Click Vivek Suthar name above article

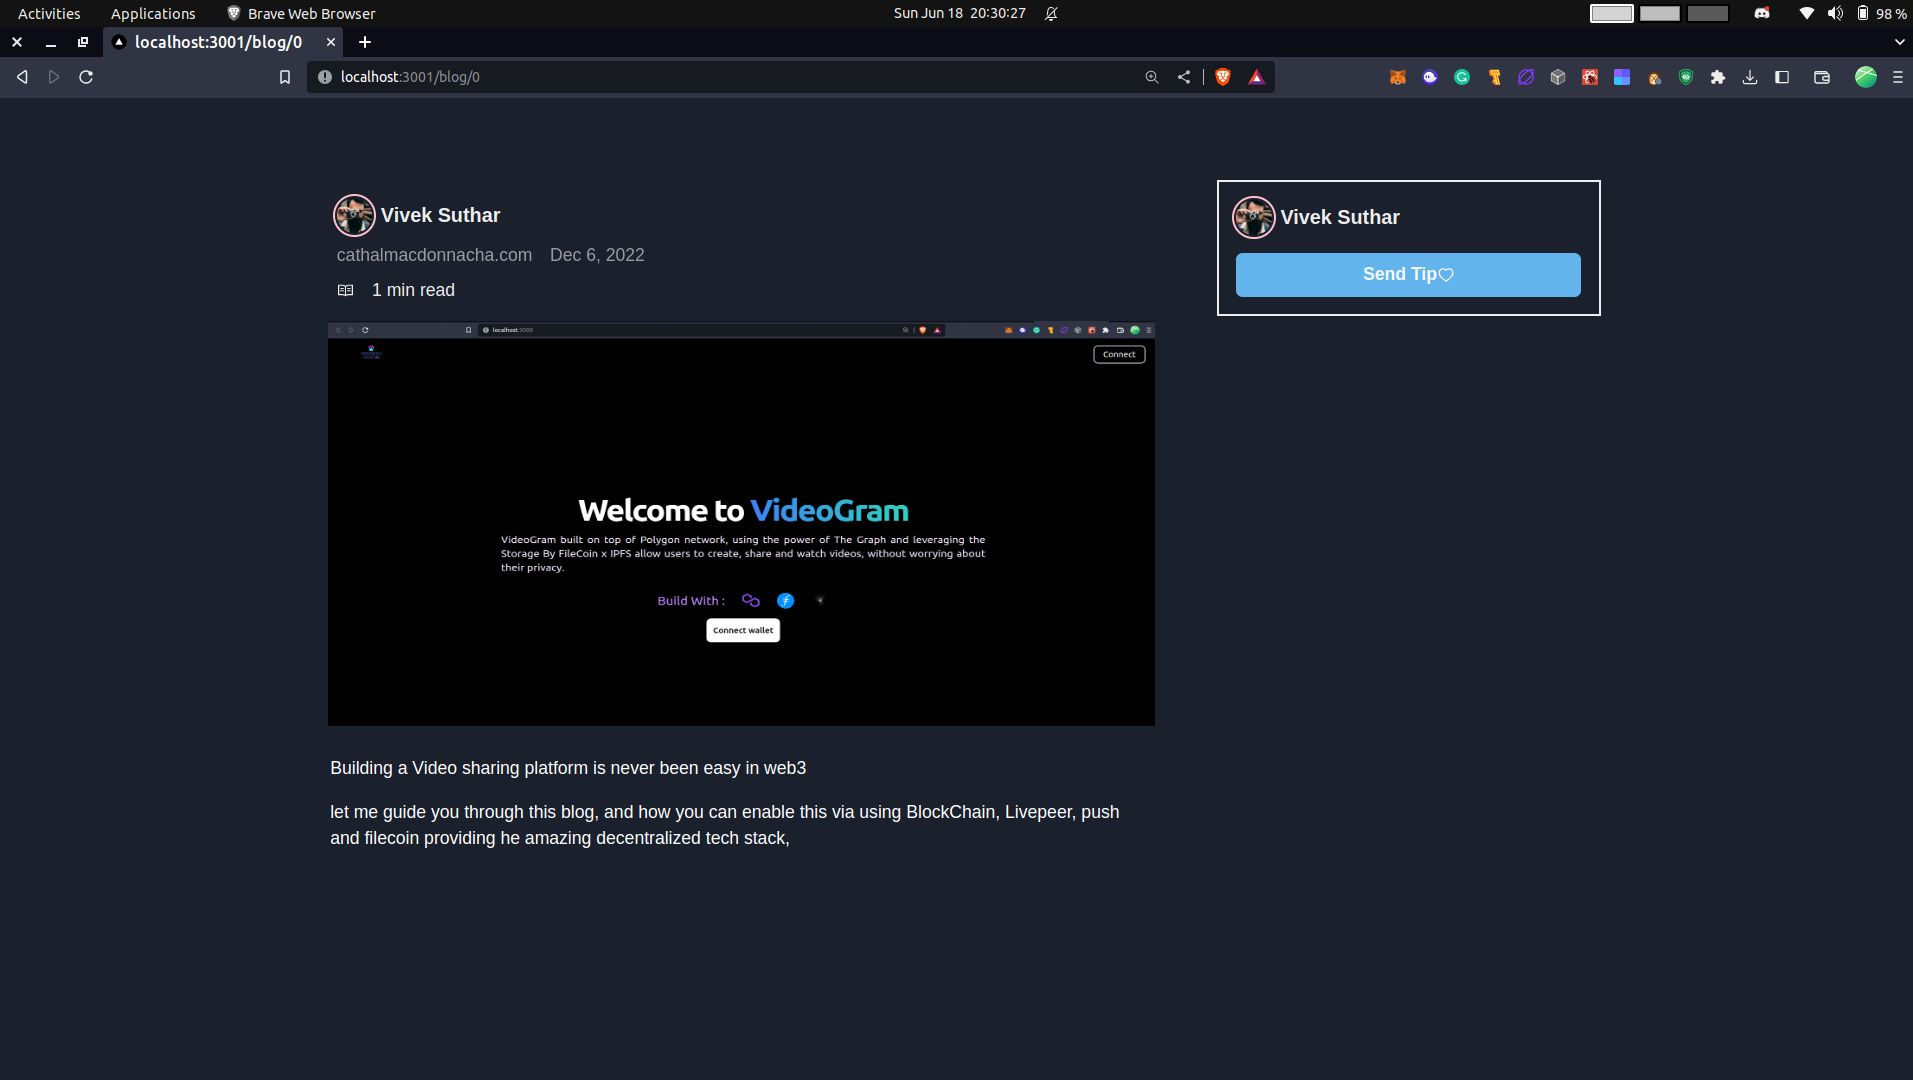coord(440,215)
